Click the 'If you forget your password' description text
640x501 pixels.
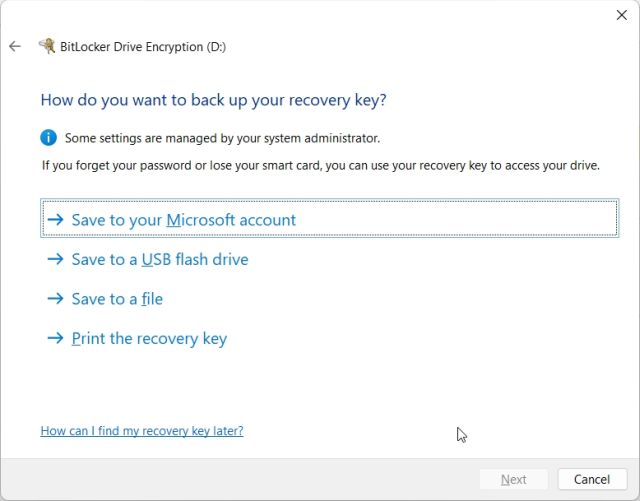(320, 165)
